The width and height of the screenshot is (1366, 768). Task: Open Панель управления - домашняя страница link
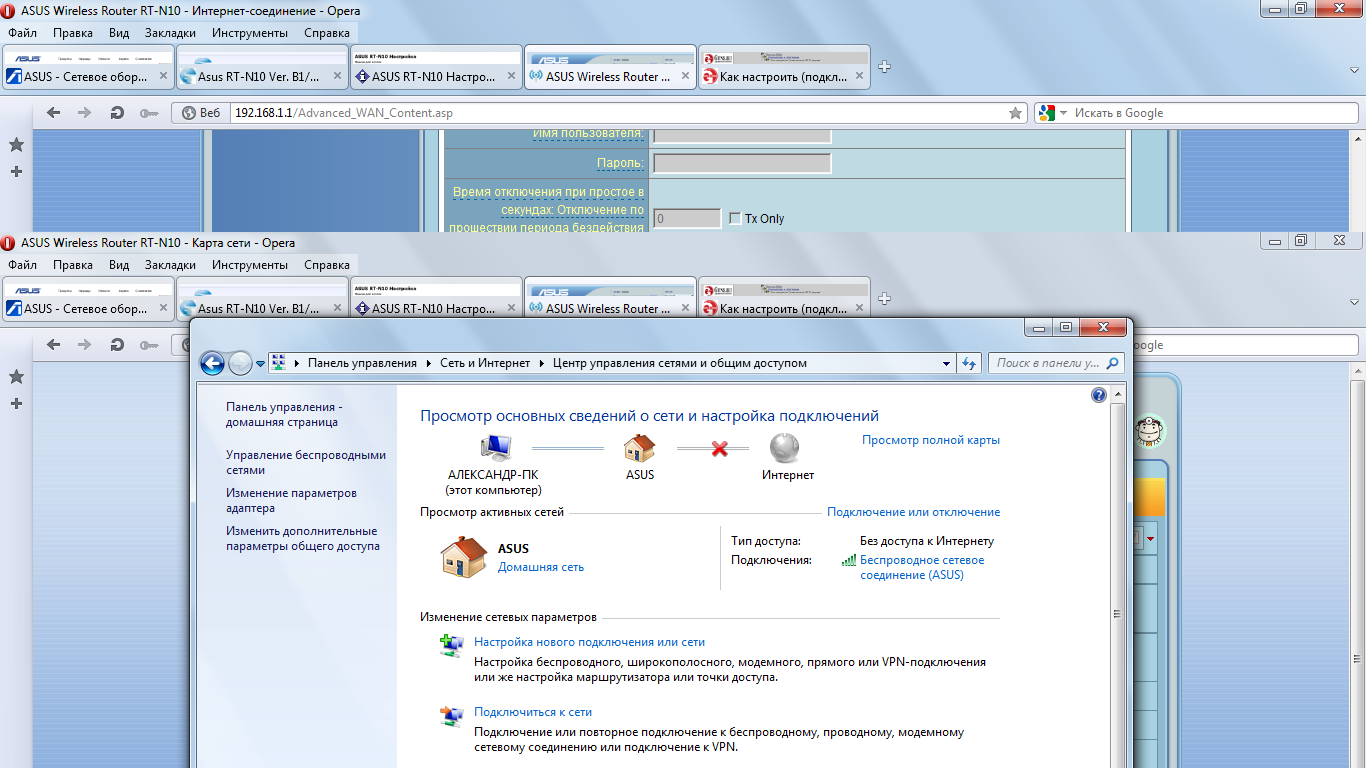(284, 414)
